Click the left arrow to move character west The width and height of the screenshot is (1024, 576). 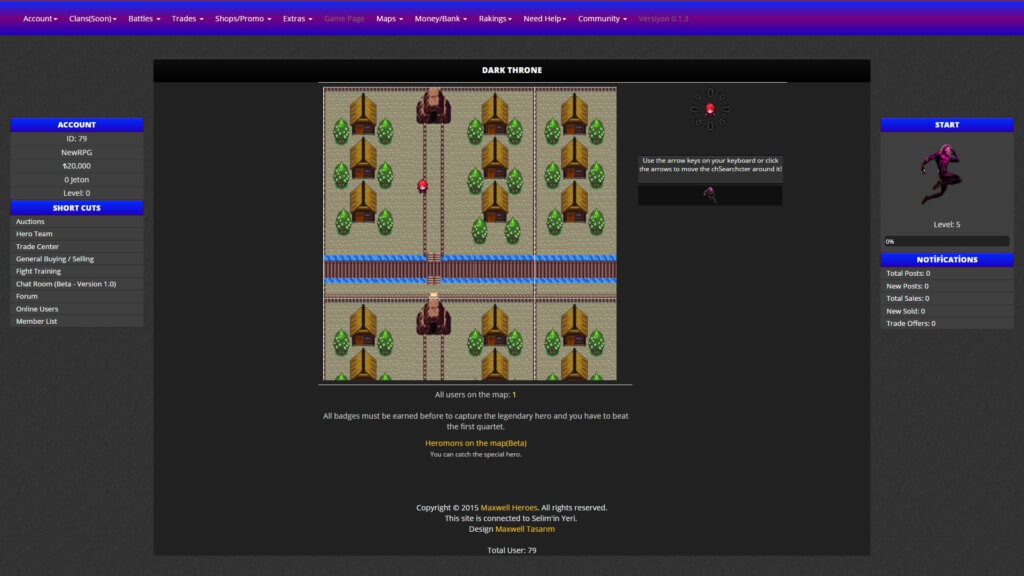coord(694,109)
